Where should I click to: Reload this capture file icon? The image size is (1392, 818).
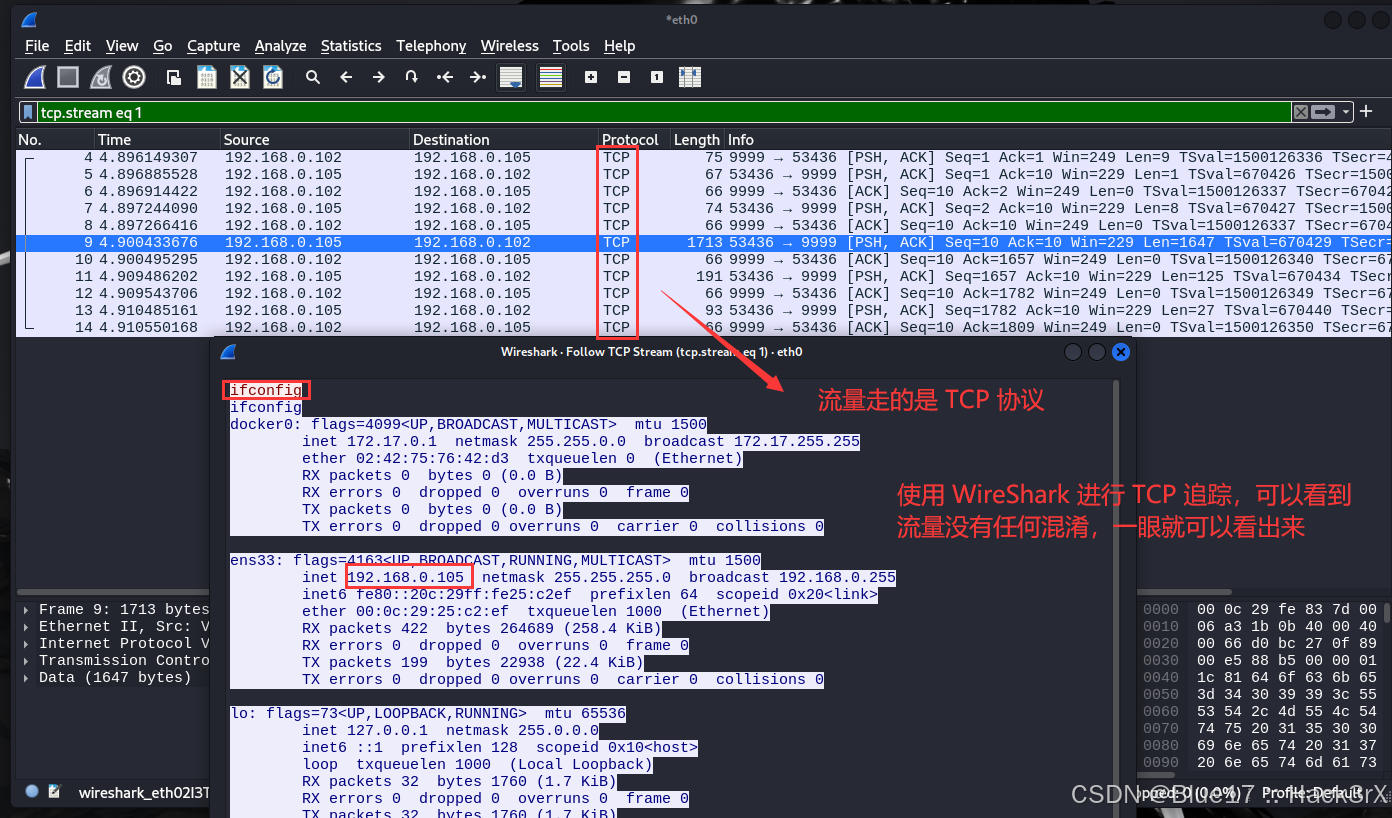point(272,77)
